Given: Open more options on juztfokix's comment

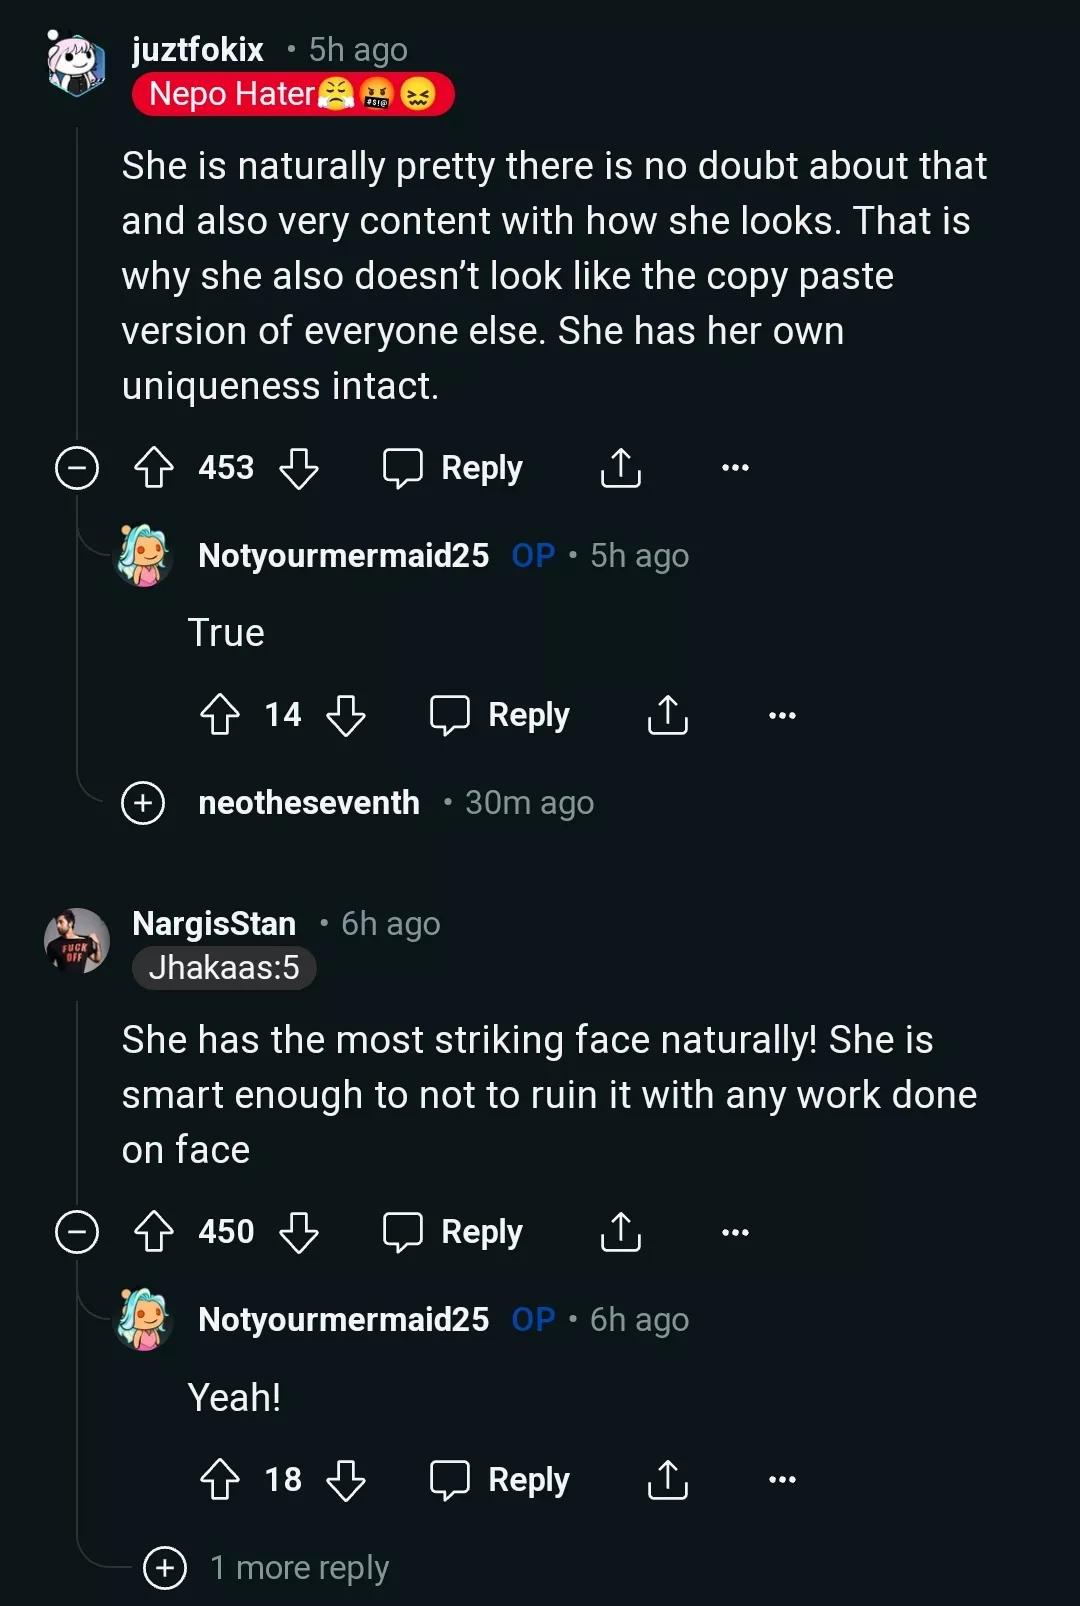Looking at the screenshot, I should point(735,467).
